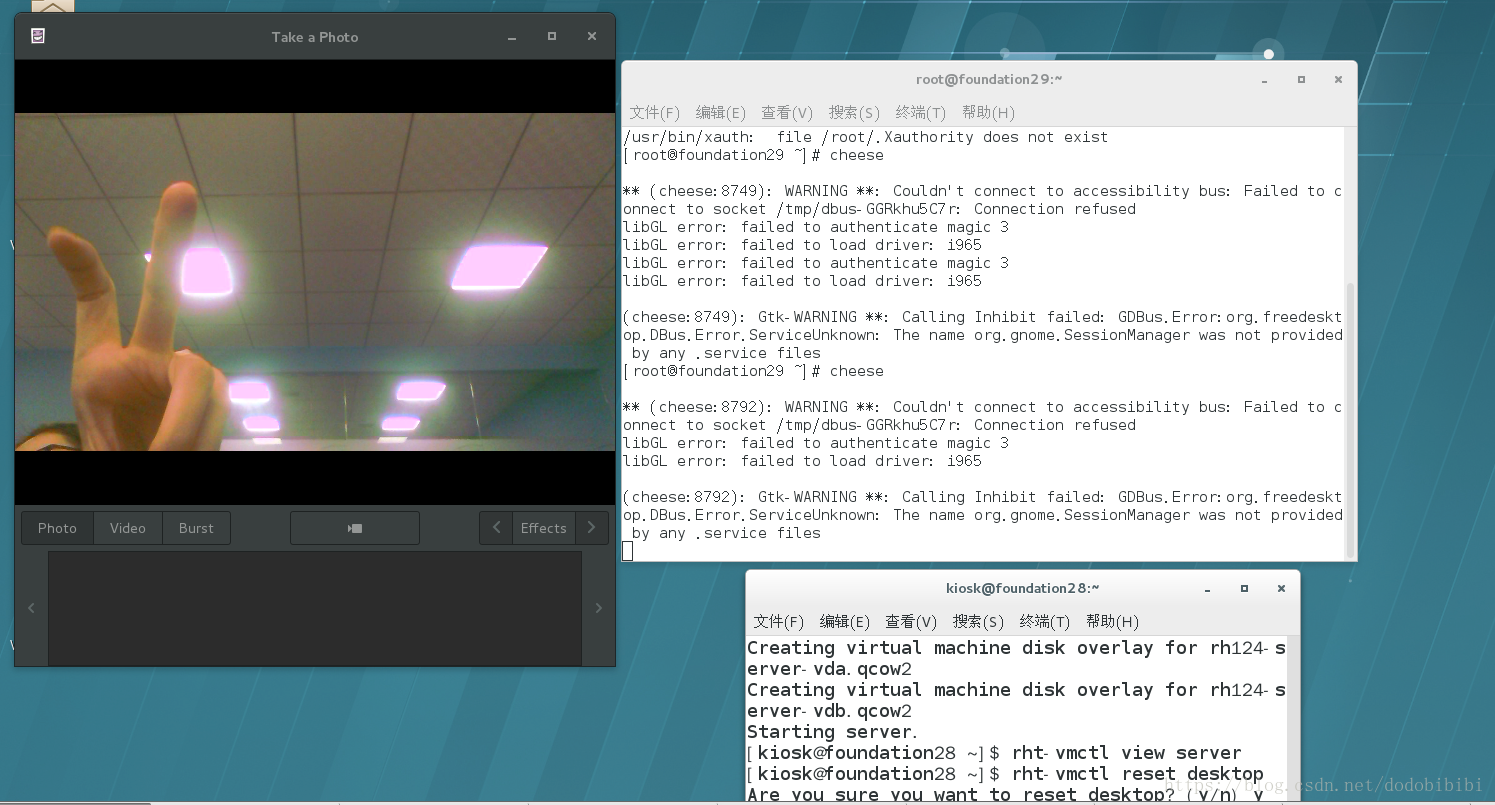Viewport: 1495px width, 805px height.
Task: Switch to Video mode in Cheese
Action: (128, 528)
